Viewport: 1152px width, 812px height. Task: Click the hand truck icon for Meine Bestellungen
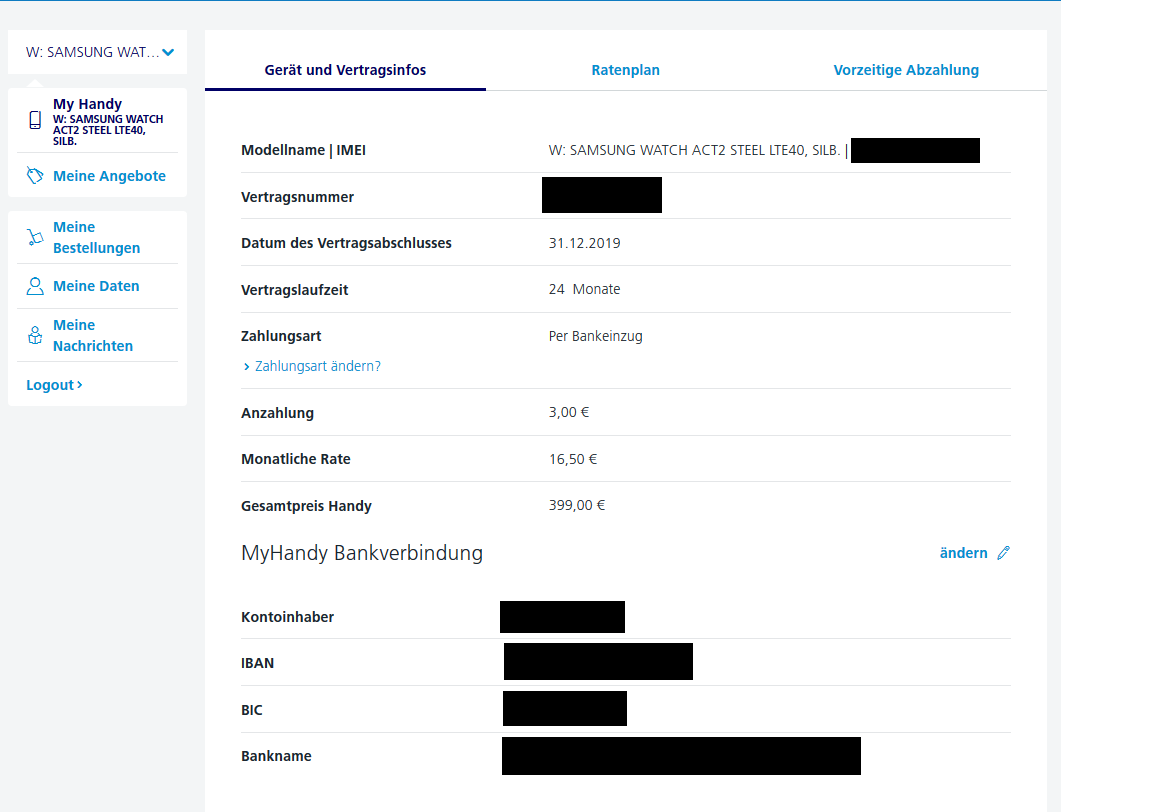[x=35, y=237]
